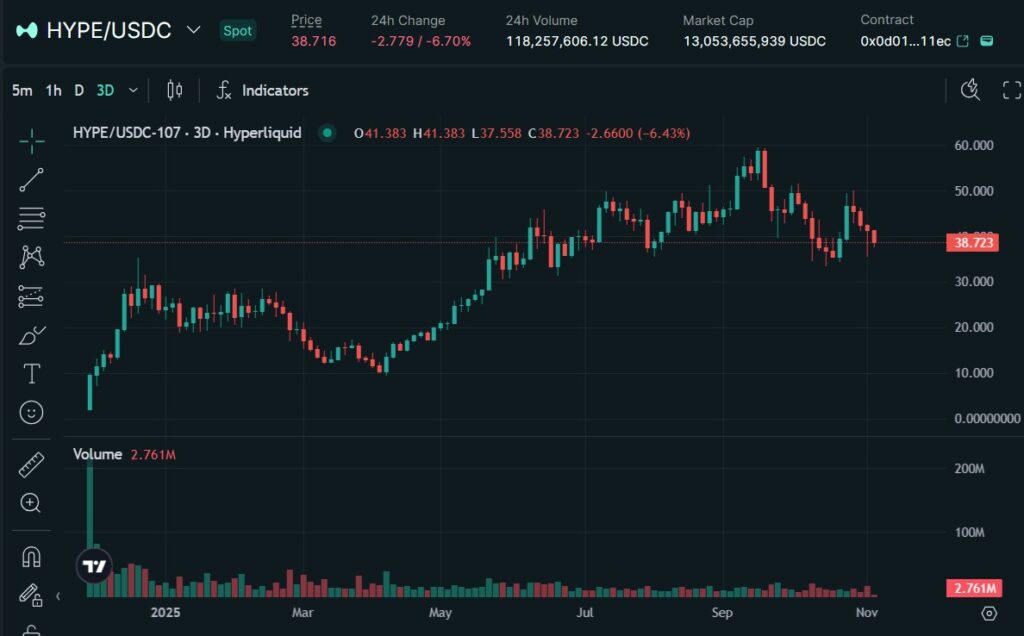Open quick search via the lightning magnifier icon
Image resolution: width=1024 pixels, height=636 pixels.
point(968,90)
